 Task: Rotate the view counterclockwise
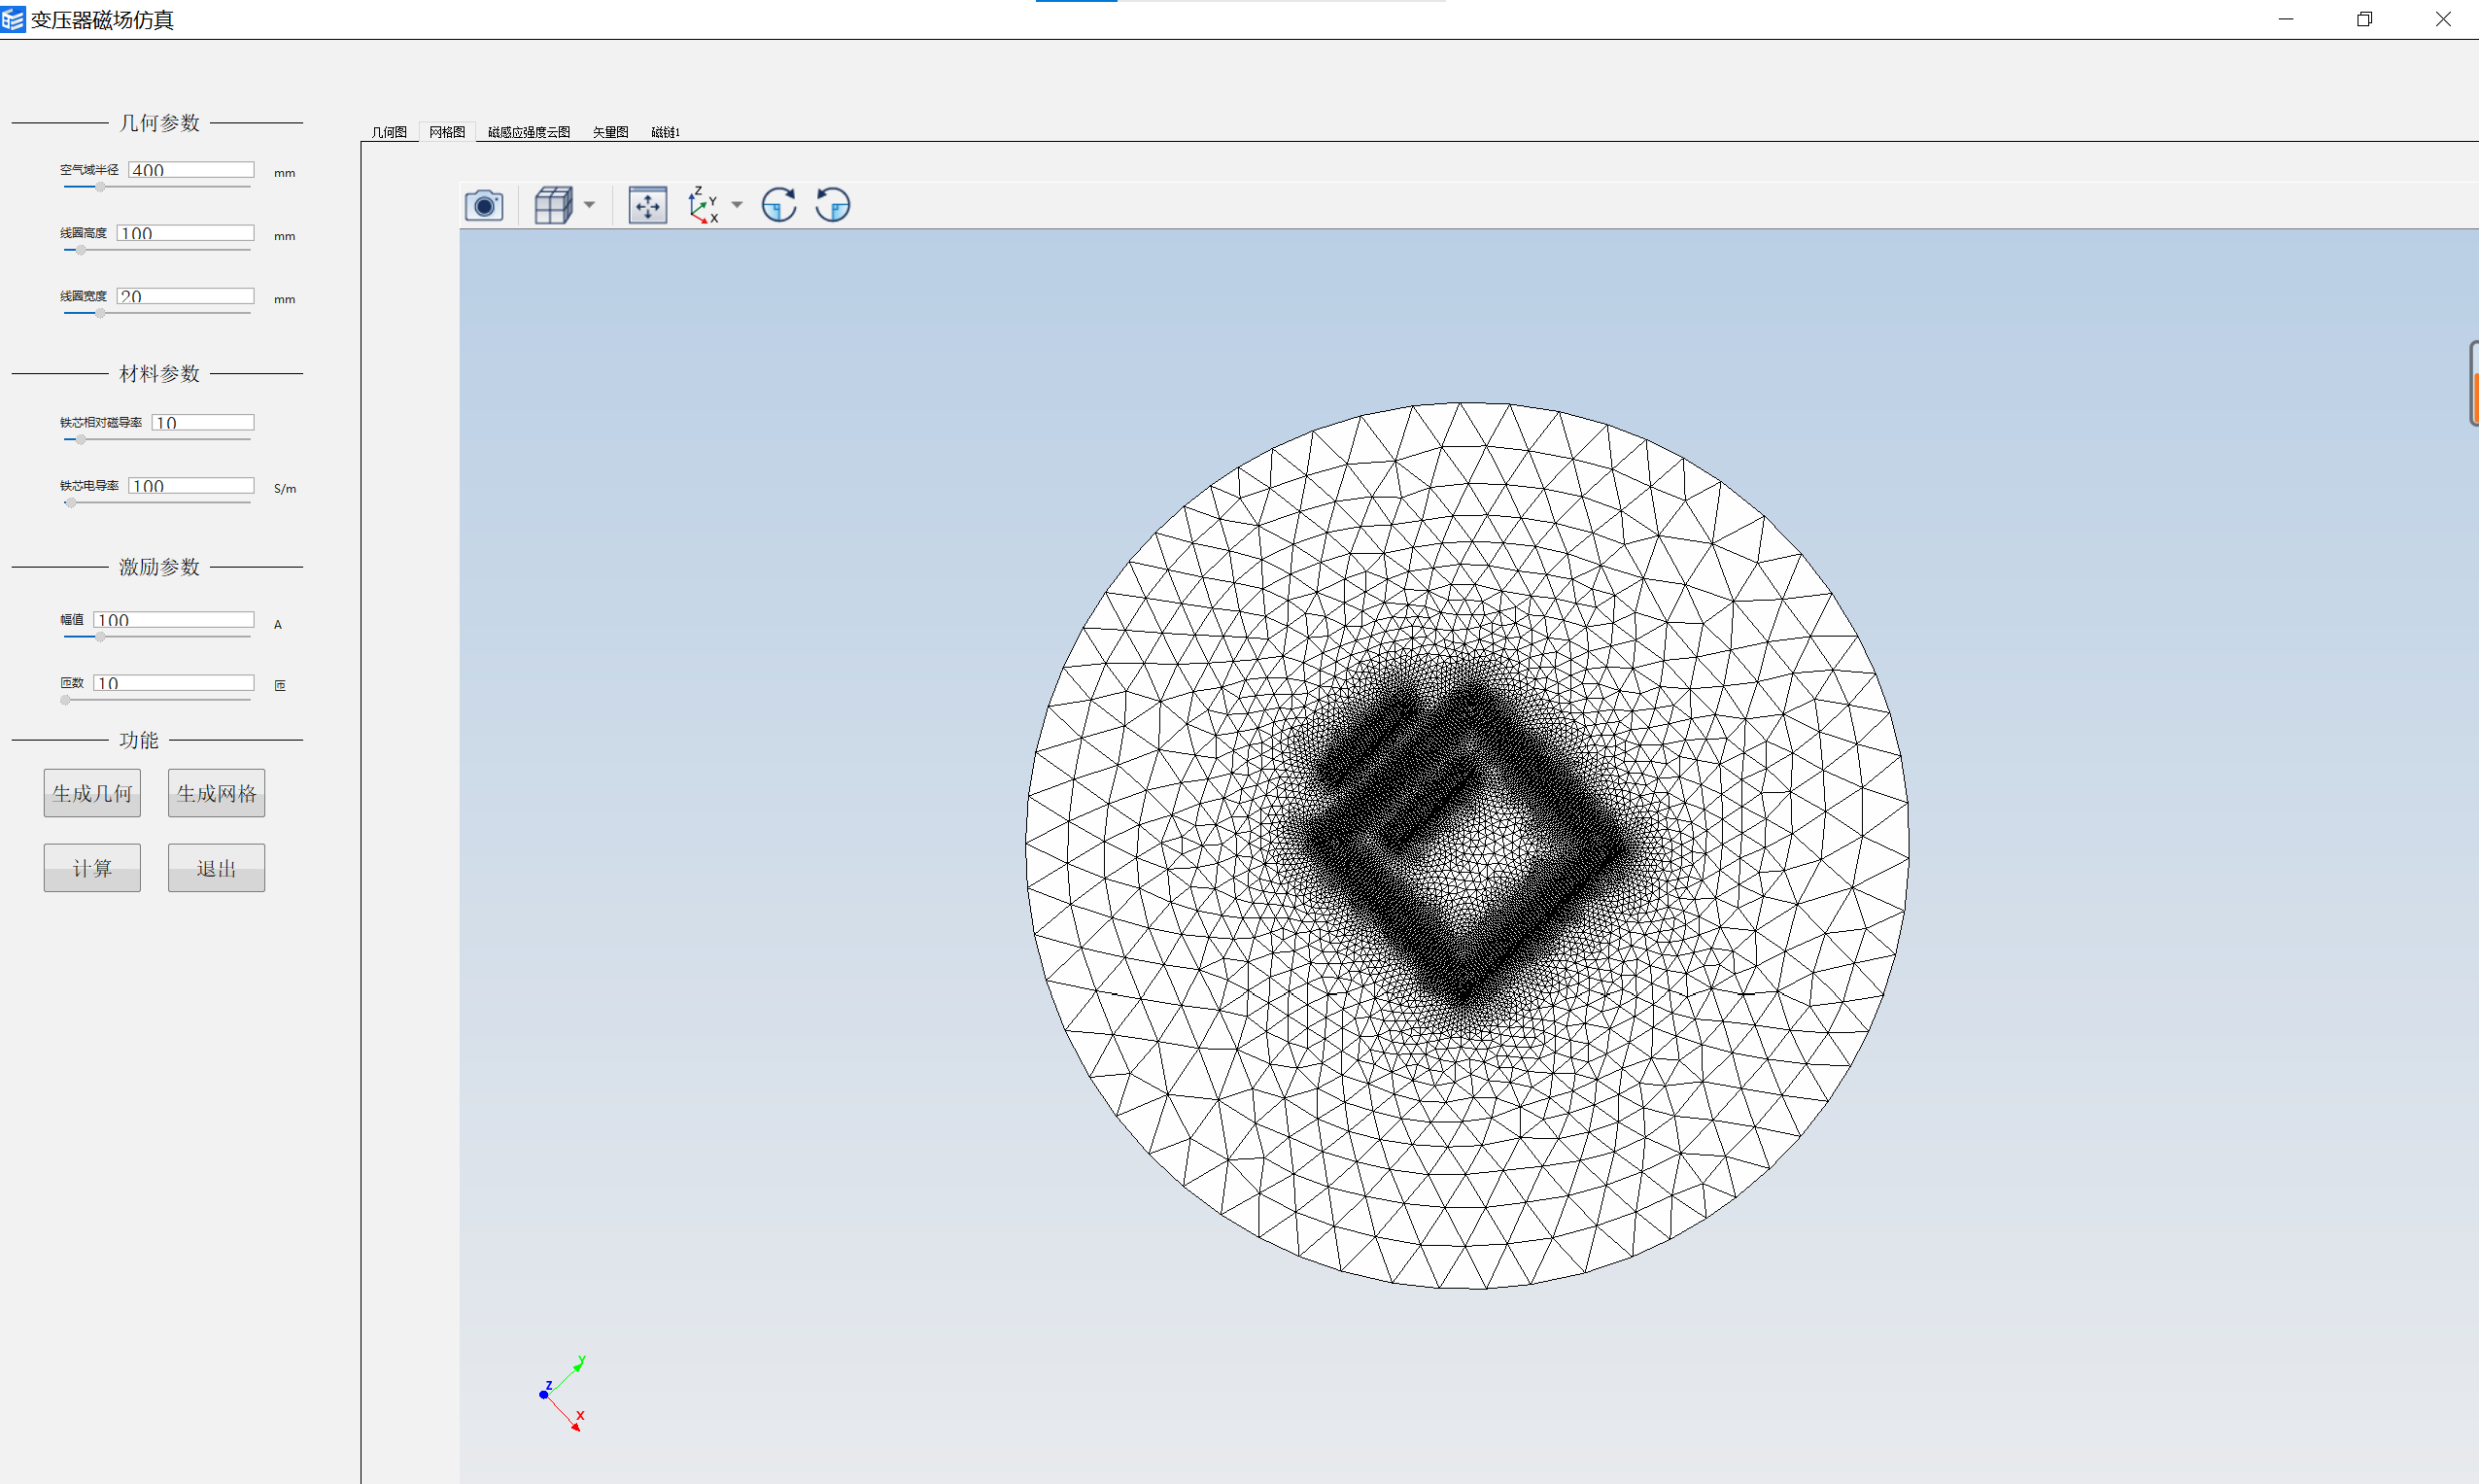(x=833, y=205)
